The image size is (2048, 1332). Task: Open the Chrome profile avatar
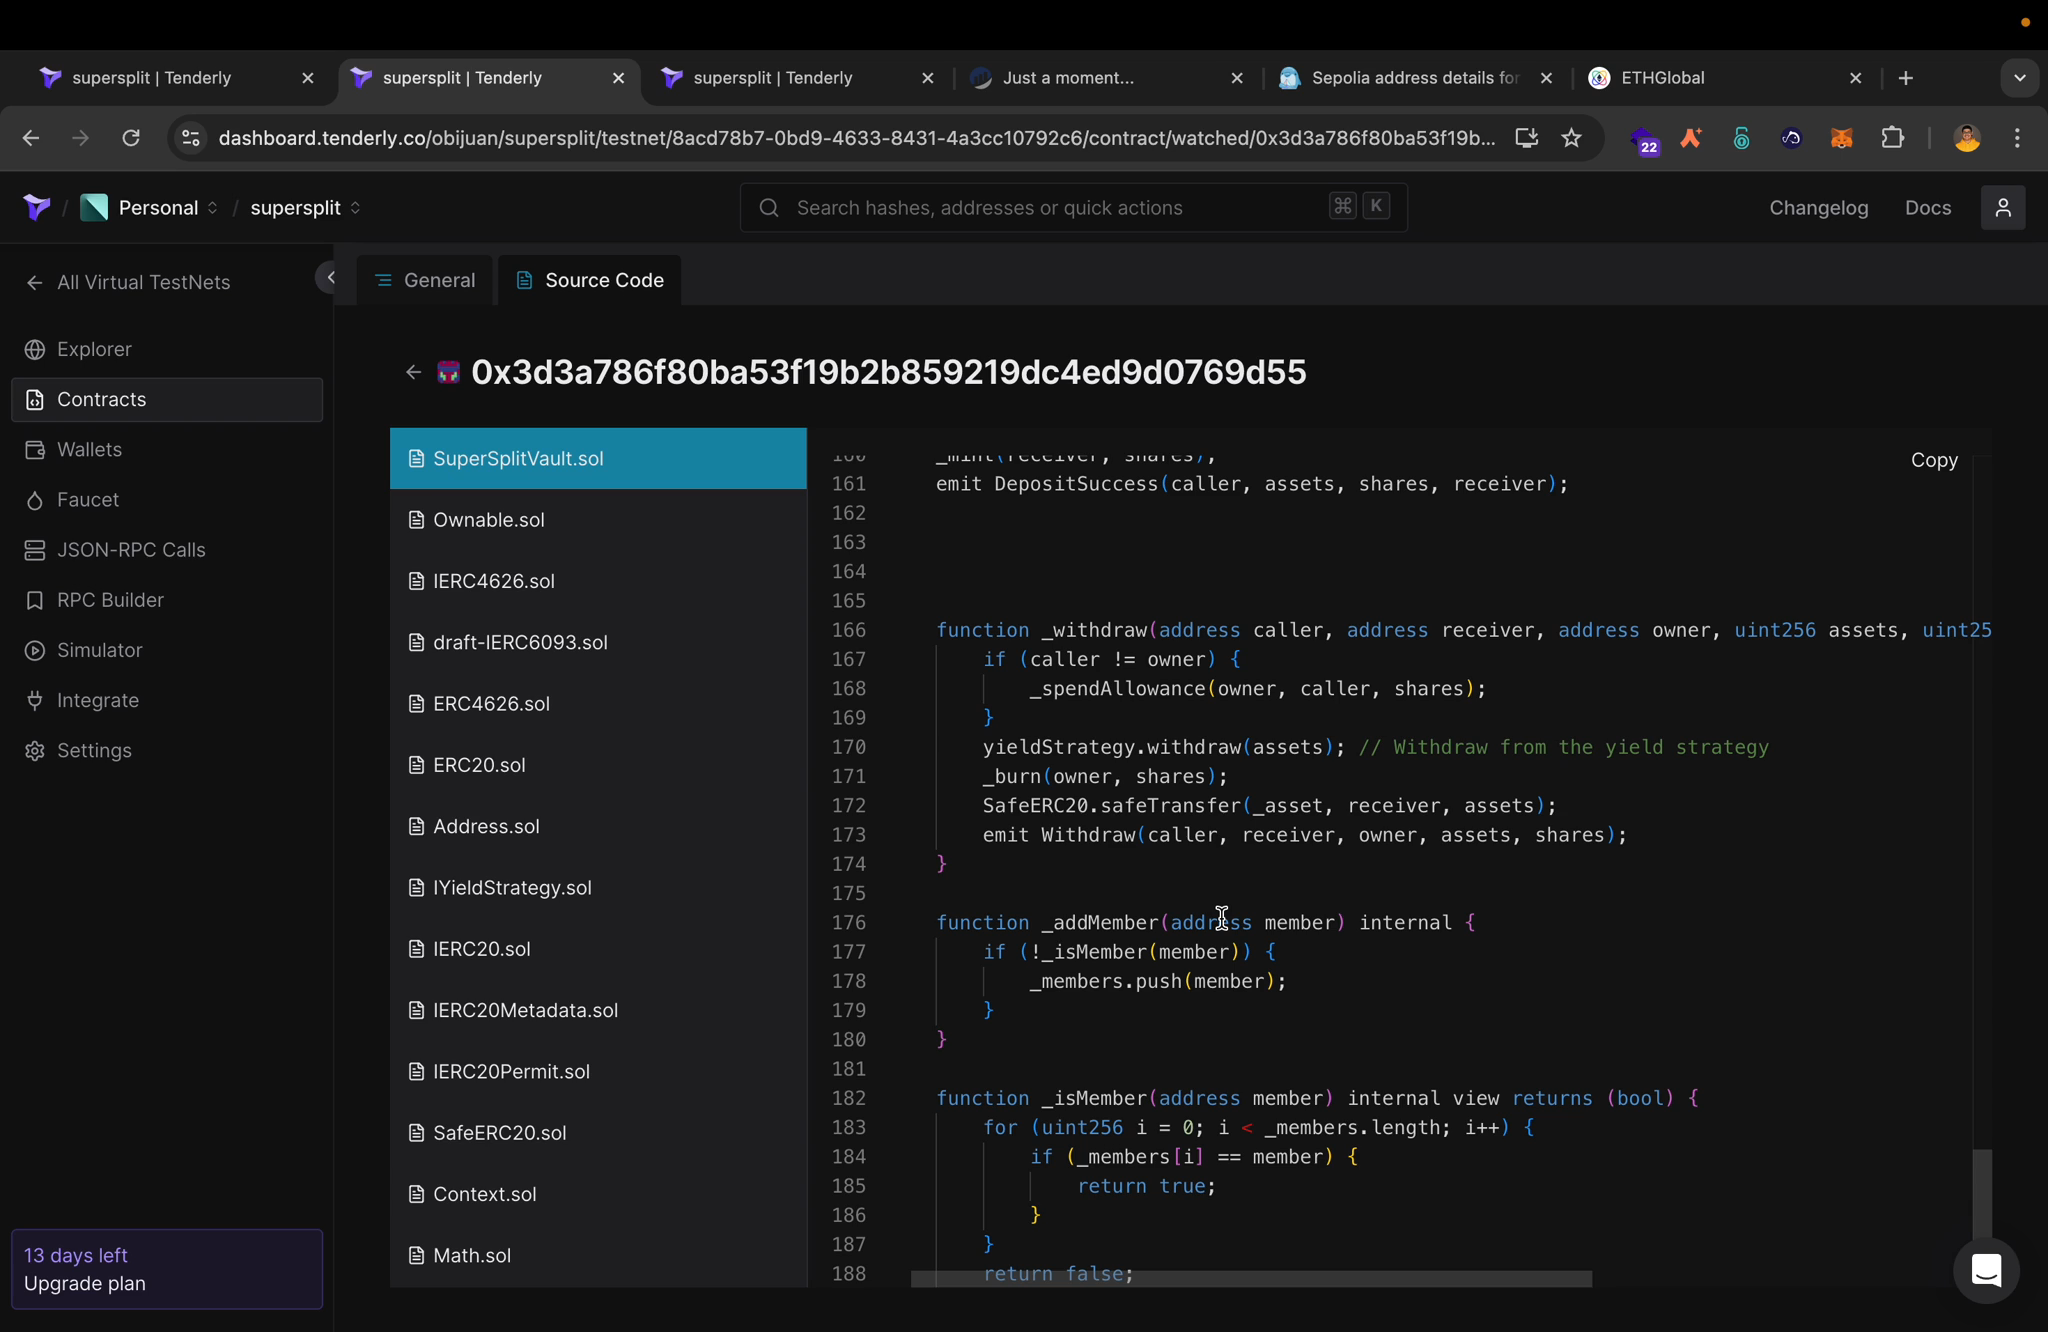click(1966, 138)
